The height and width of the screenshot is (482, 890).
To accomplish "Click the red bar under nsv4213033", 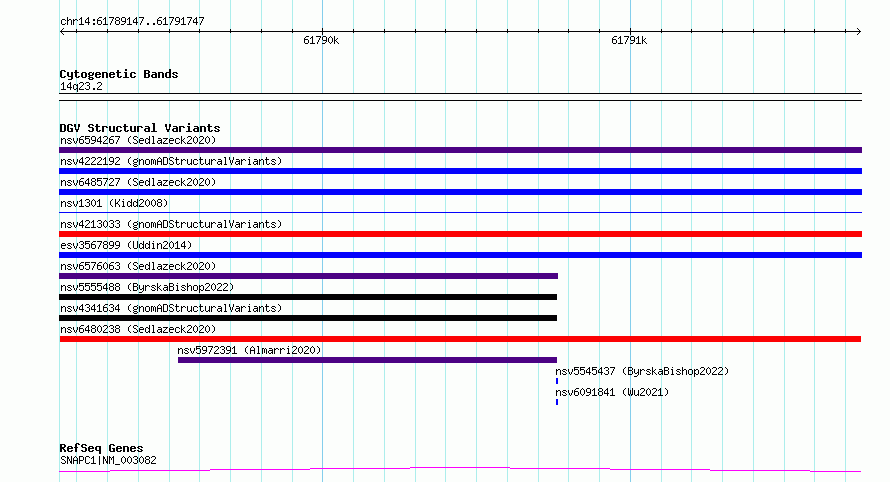I will pos(460,234).
